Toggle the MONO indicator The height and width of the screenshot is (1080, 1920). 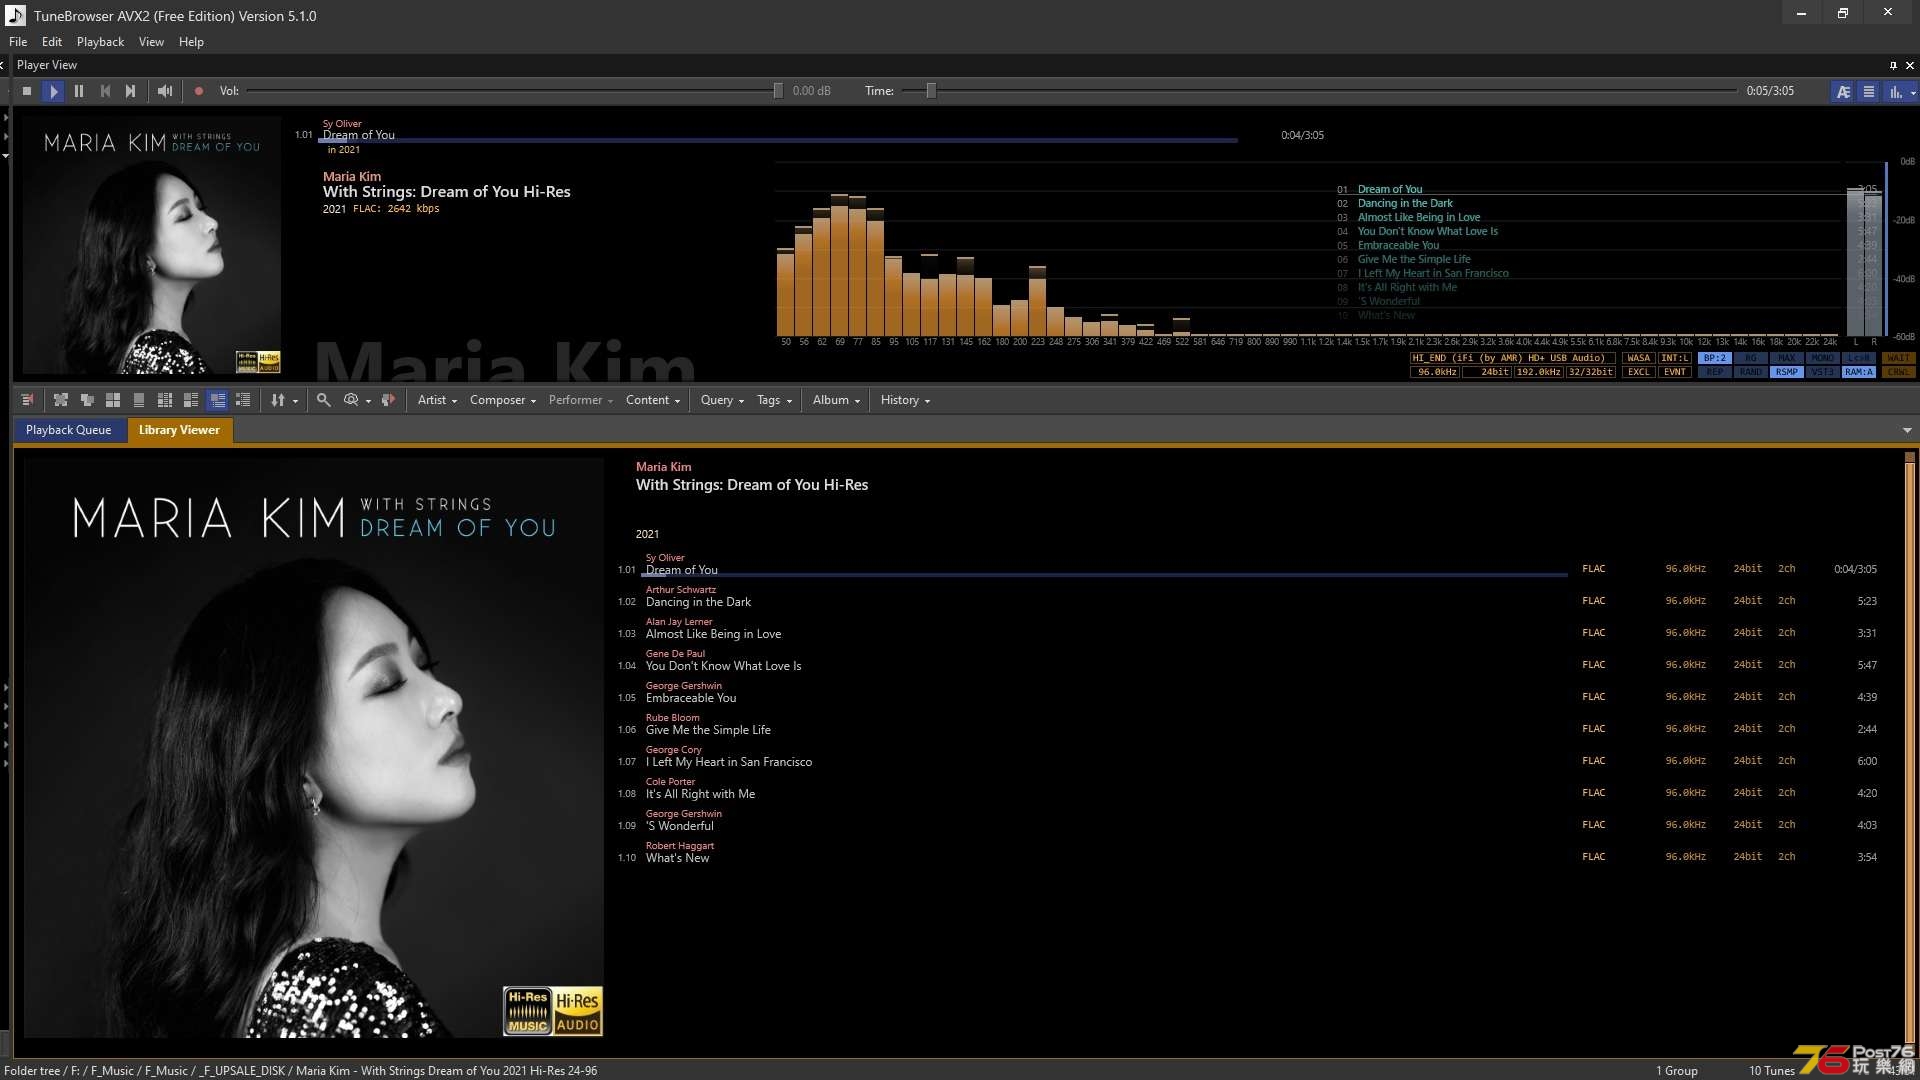1823,358
